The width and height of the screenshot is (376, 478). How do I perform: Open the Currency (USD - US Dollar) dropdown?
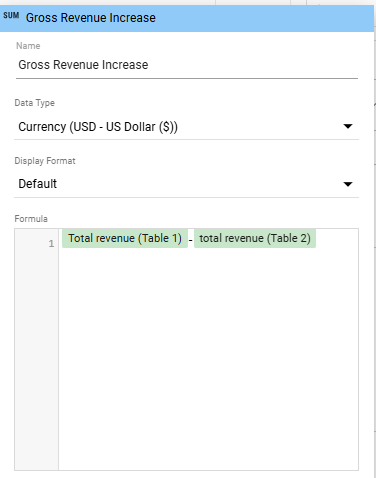coord(186,127)
